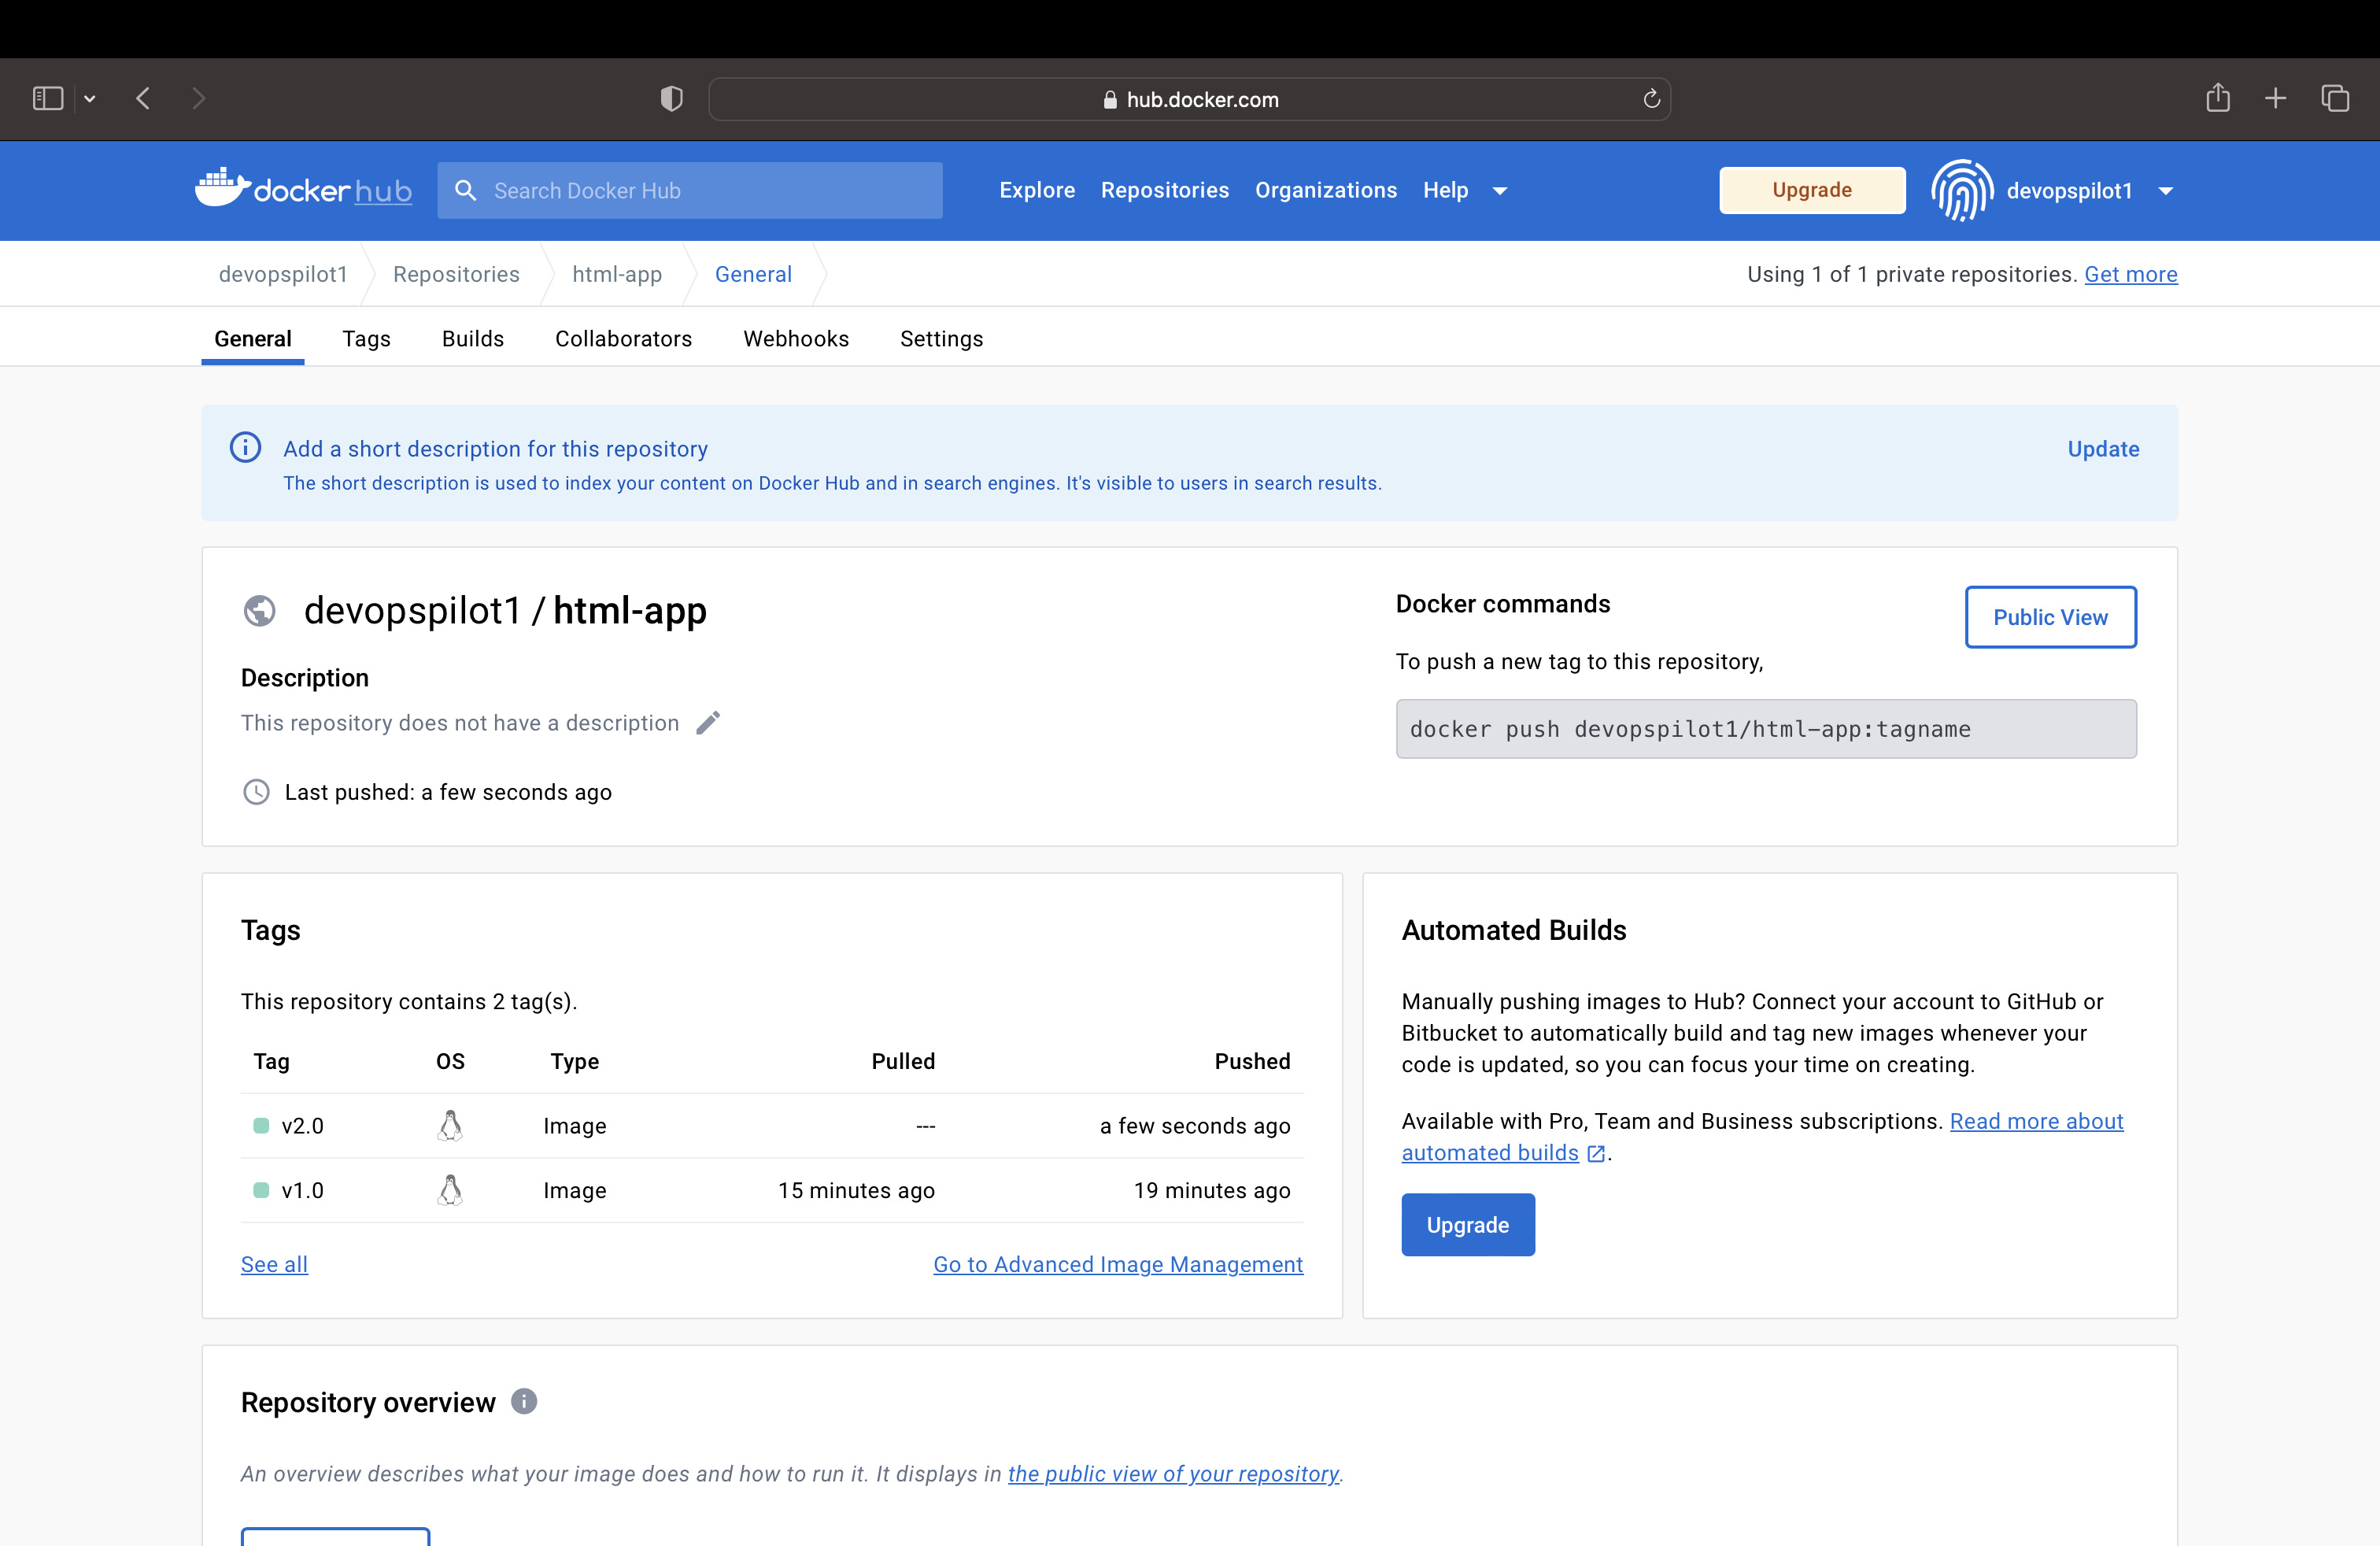Follow the See all tags link
The width and height of the screenshot is (2380, 1546).
pyautogui.click(x=274, y=1264)
